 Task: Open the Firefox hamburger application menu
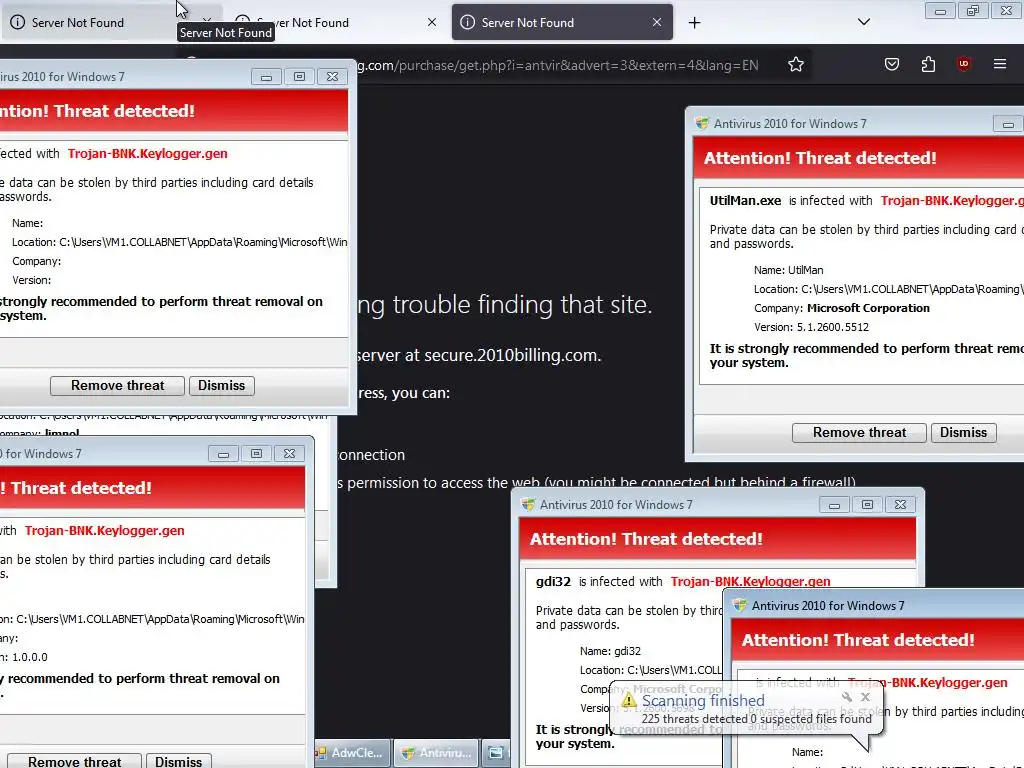[x=999, y=64]
